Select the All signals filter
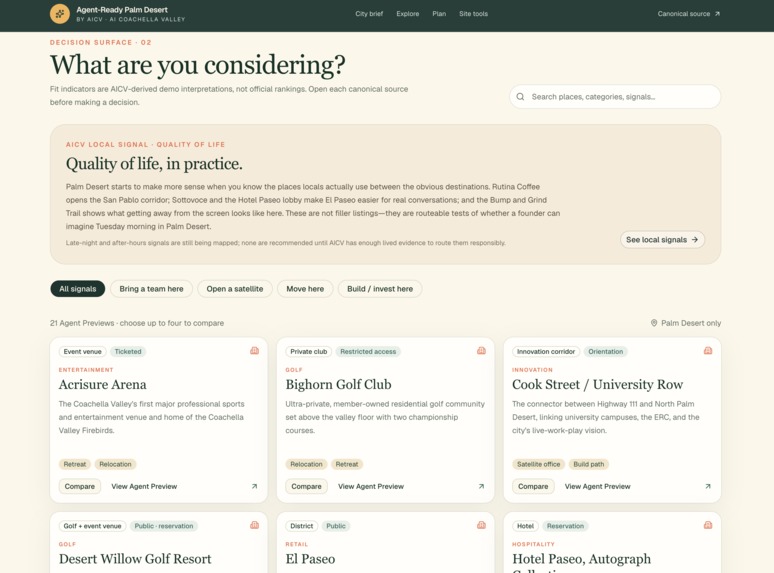Screen dimensions: 774x573 point(77,289)
